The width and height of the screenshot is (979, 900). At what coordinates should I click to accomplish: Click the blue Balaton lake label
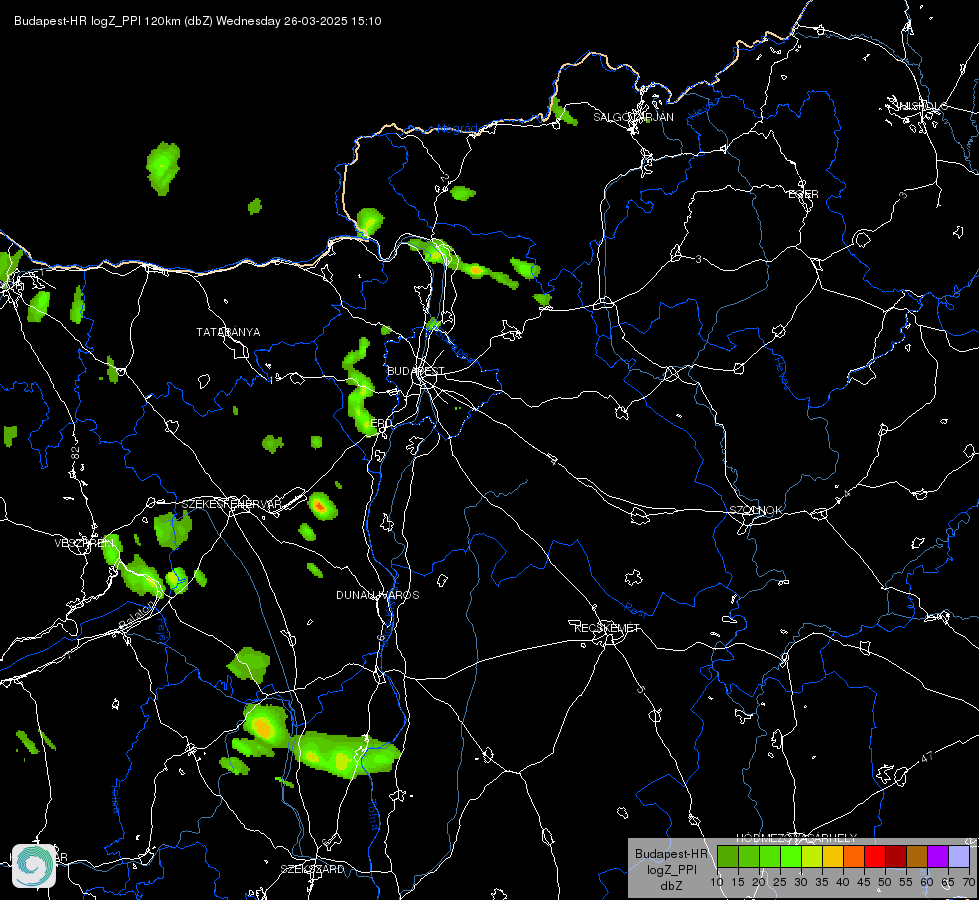click(136, 616)
